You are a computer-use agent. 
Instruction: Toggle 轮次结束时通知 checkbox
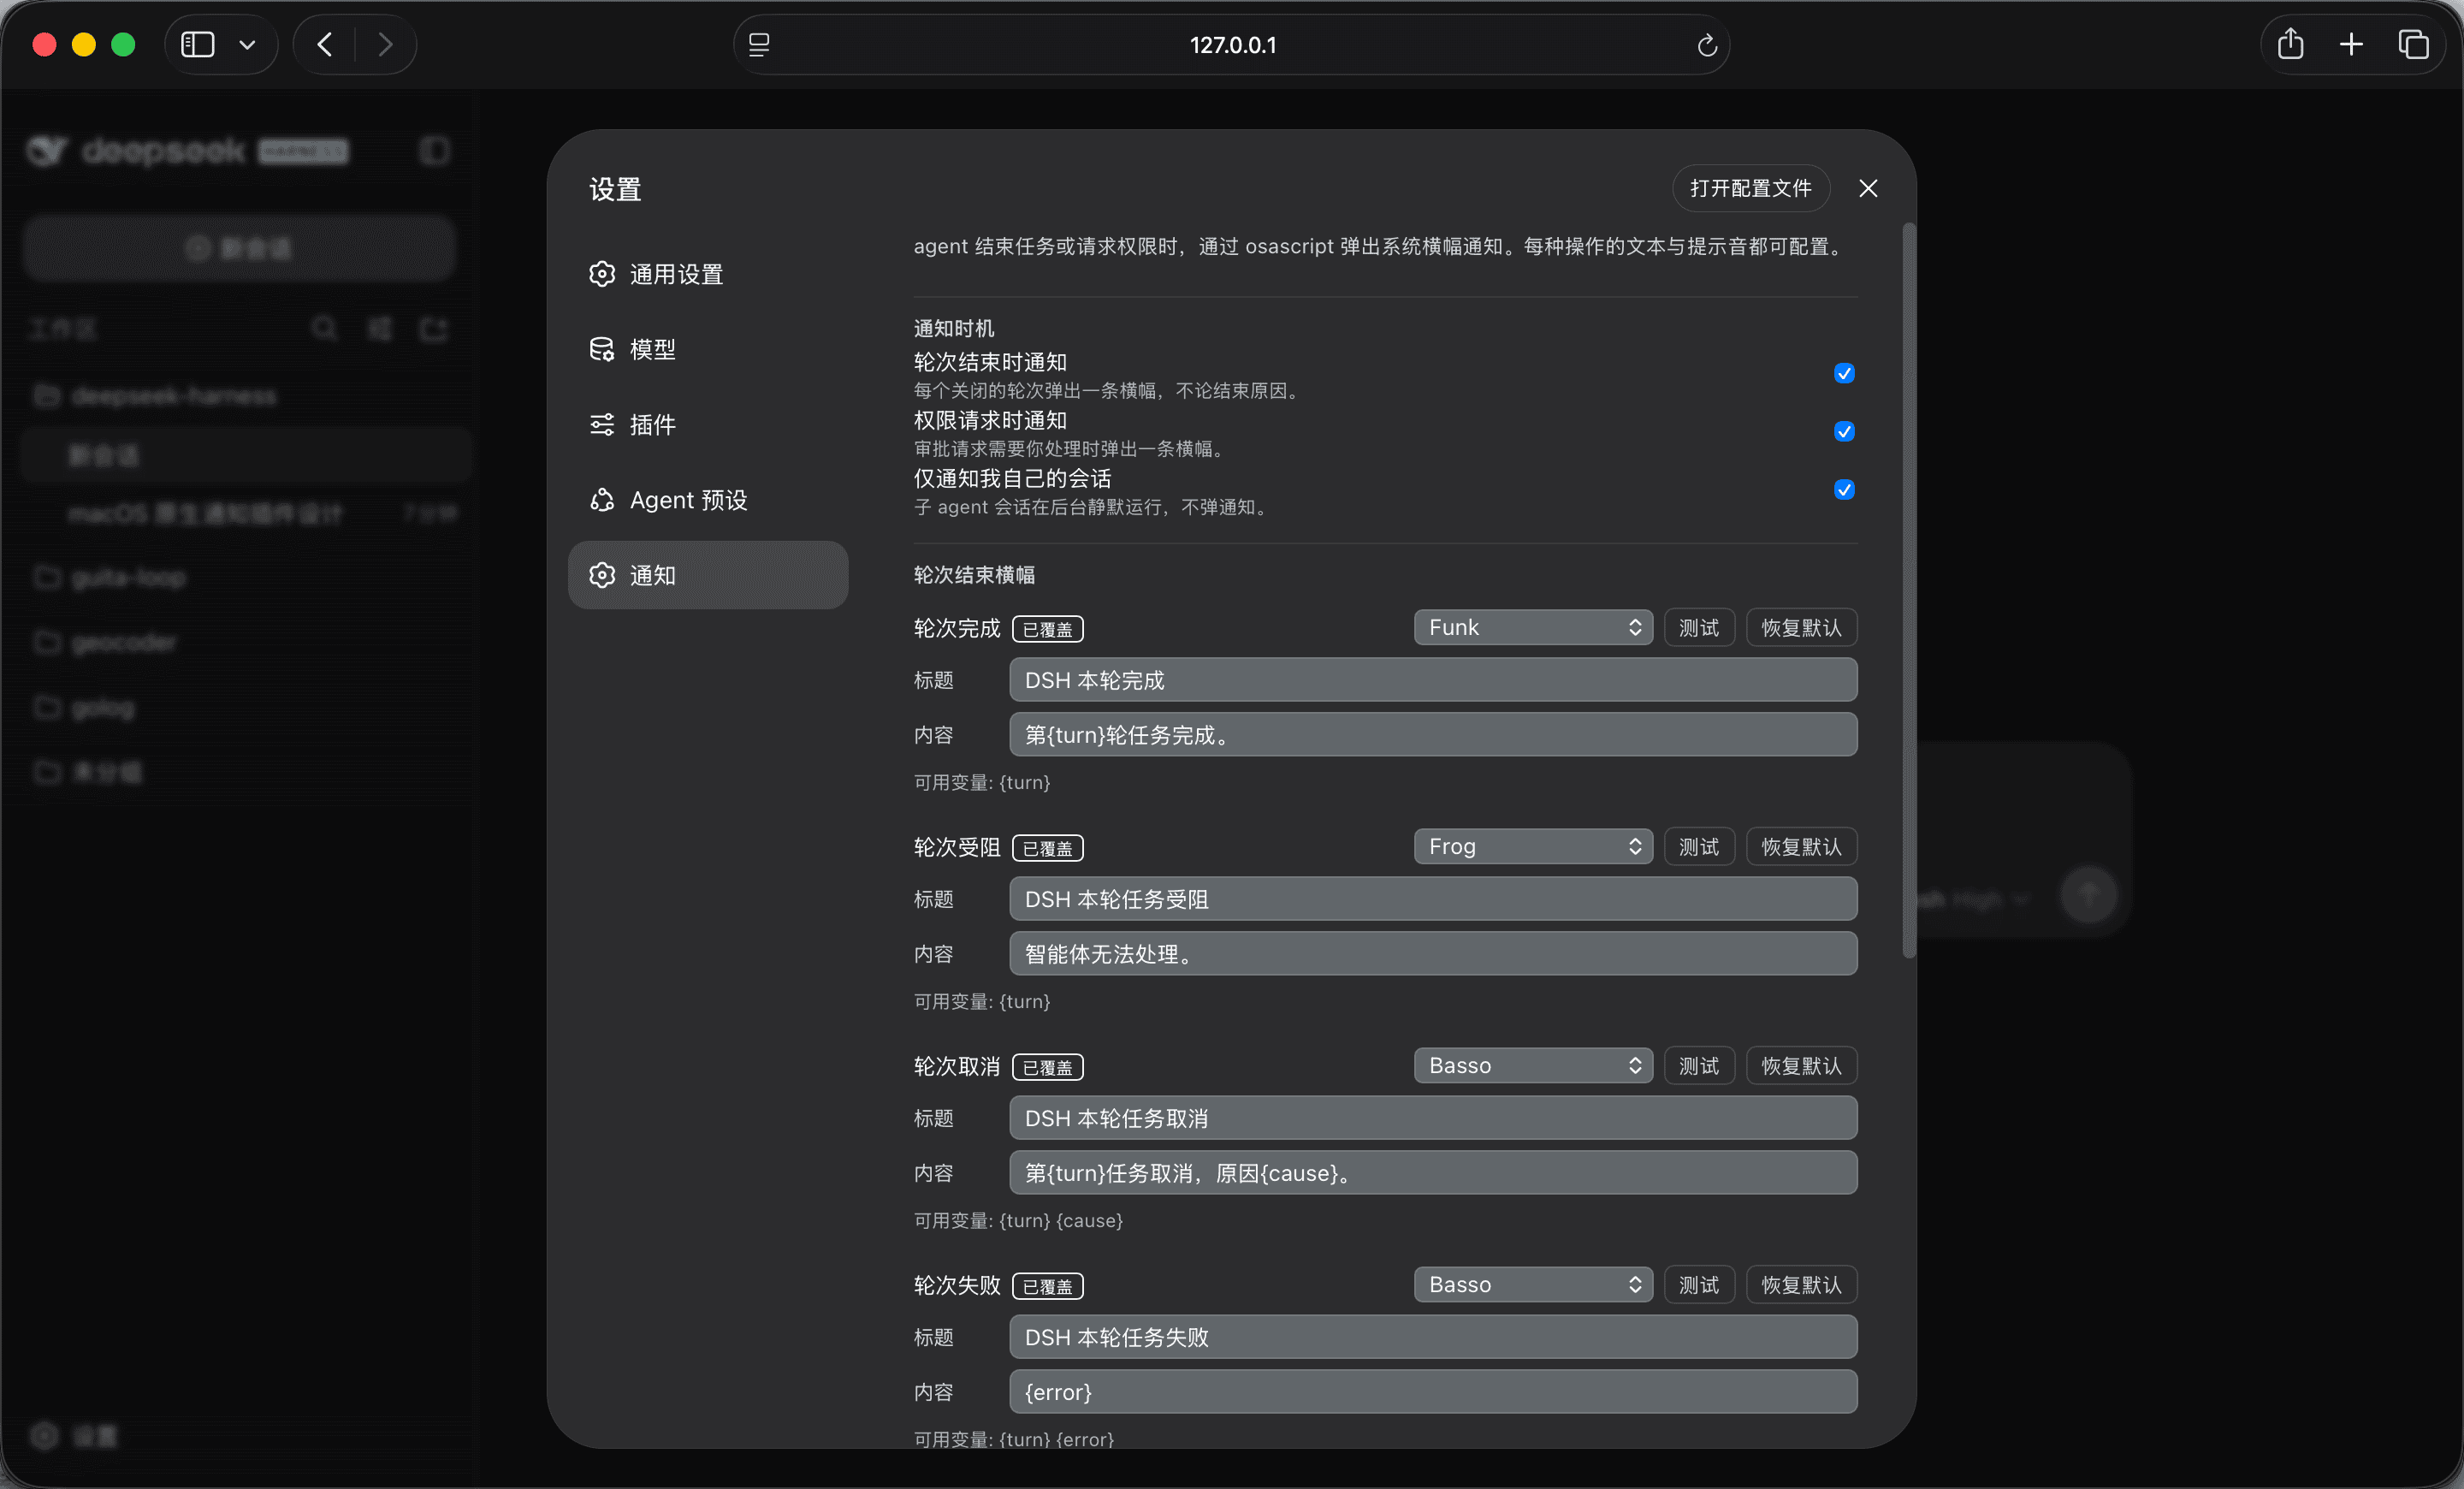pos(1844,373)
